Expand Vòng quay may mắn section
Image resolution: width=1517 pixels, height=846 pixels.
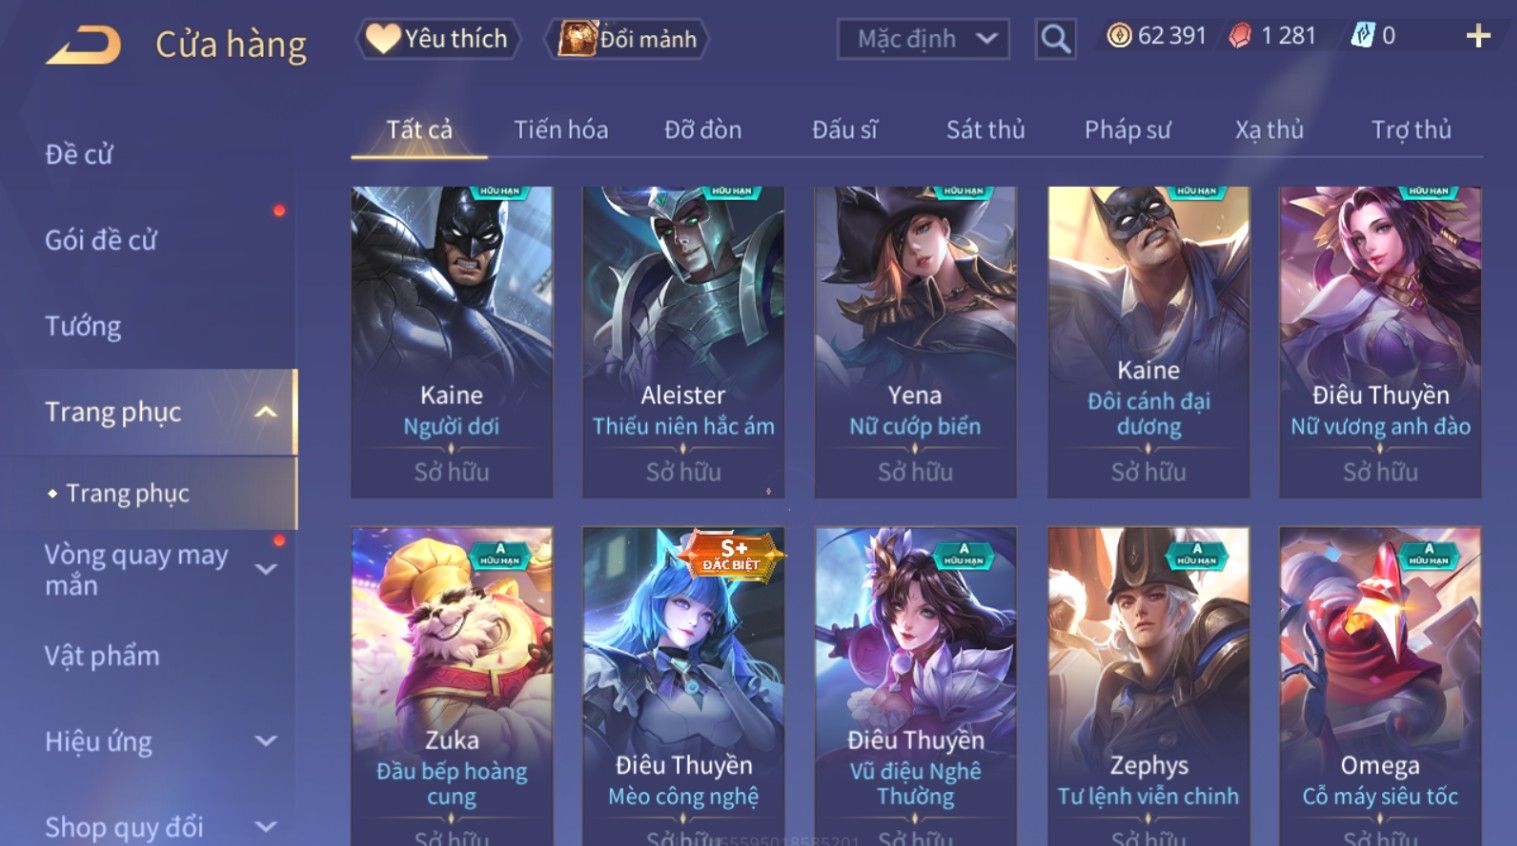click(266, 569)
